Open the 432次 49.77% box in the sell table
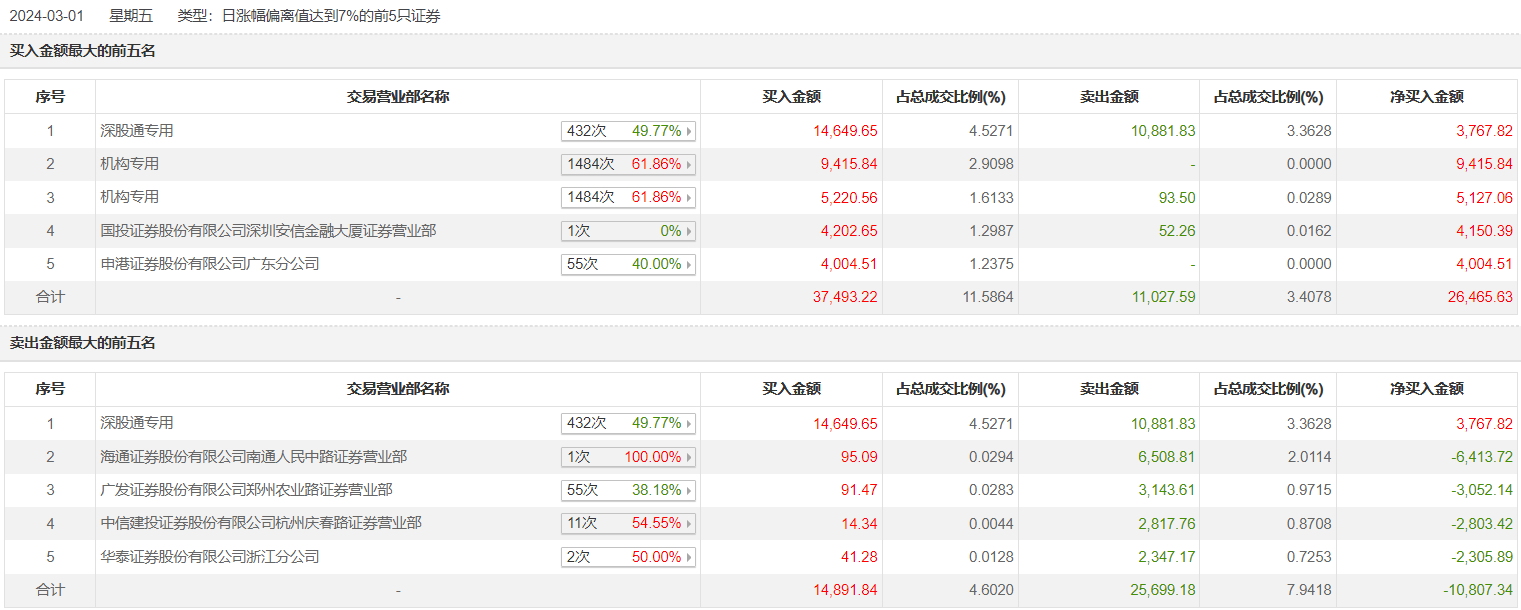 (628, 423)
